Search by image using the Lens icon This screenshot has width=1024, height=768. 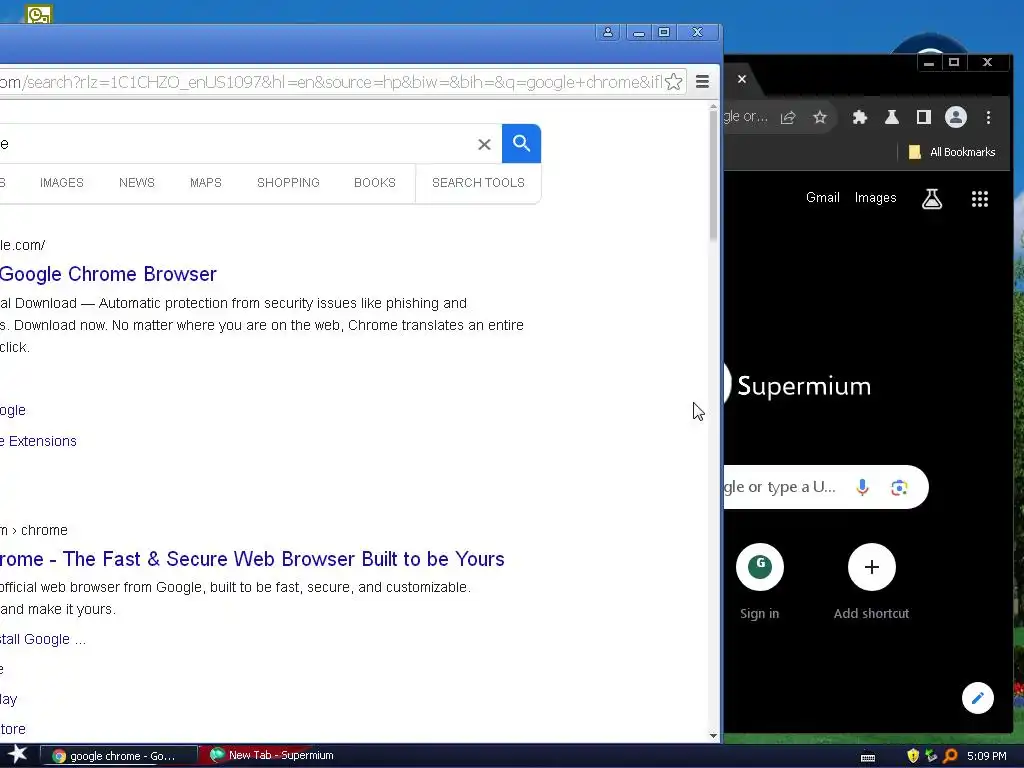(899, 487)
